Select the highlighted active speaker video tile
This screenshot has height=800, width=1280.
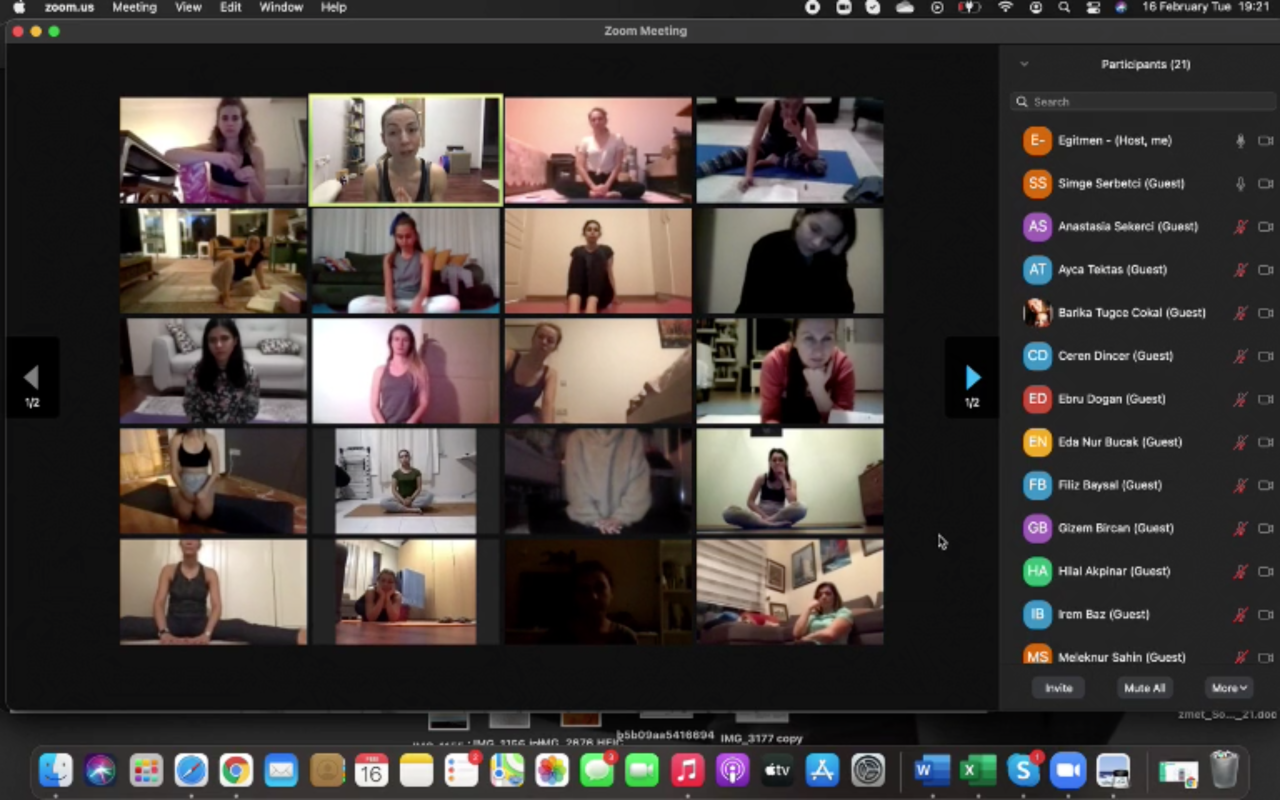pos(405,150)
